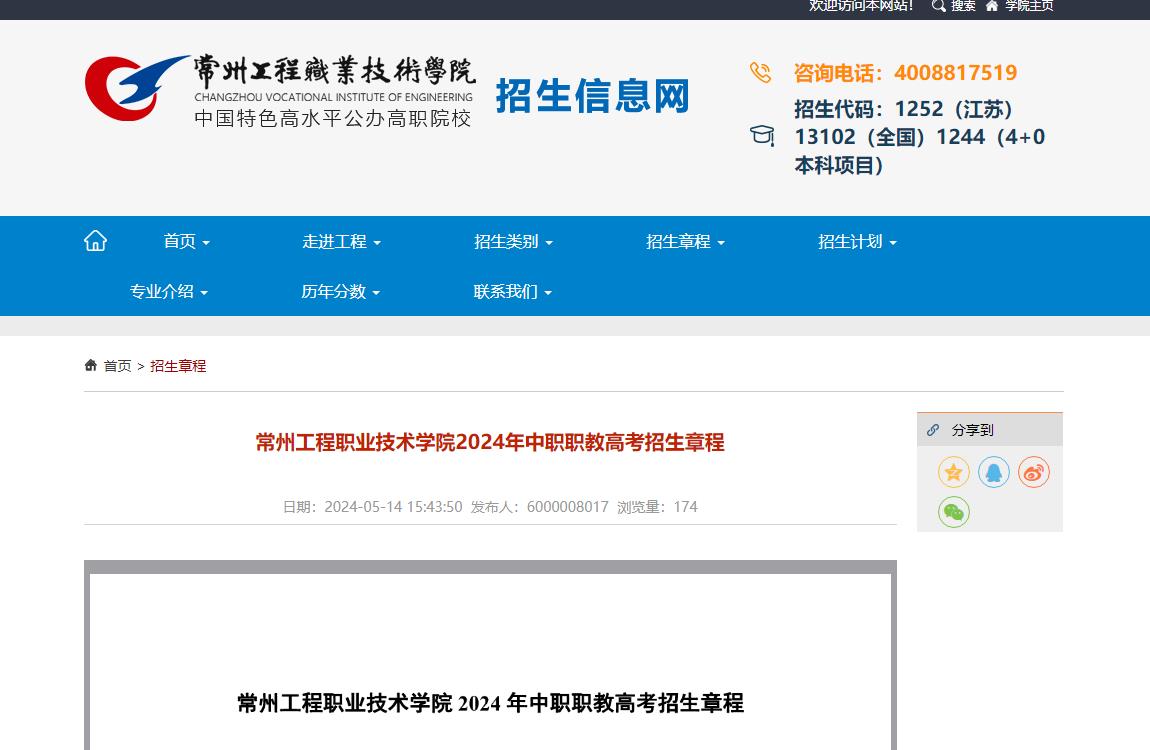Screen dimensions: 1150x750
Task: Share to WeChat via green icon
Action: [x=953, y=512]
